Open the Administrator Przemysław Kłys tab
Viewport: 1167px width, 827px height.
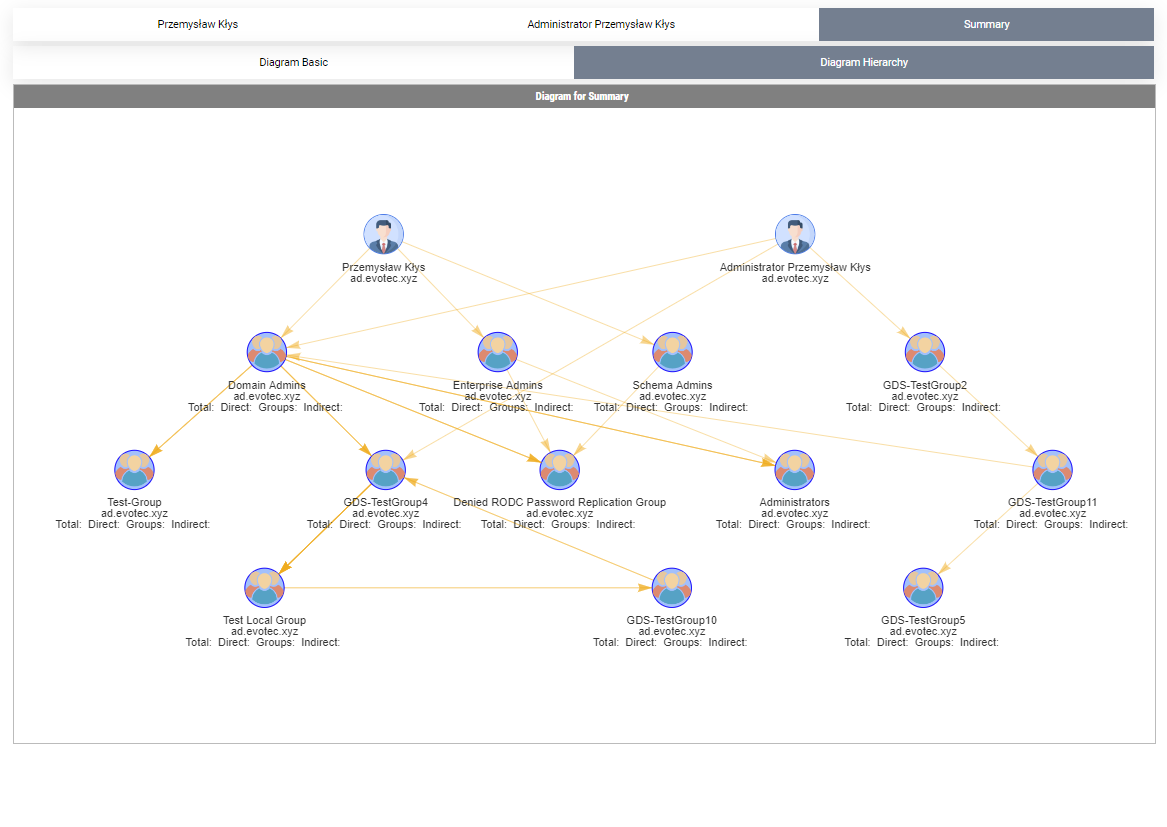pyautogui.click(x=601, y=24)
